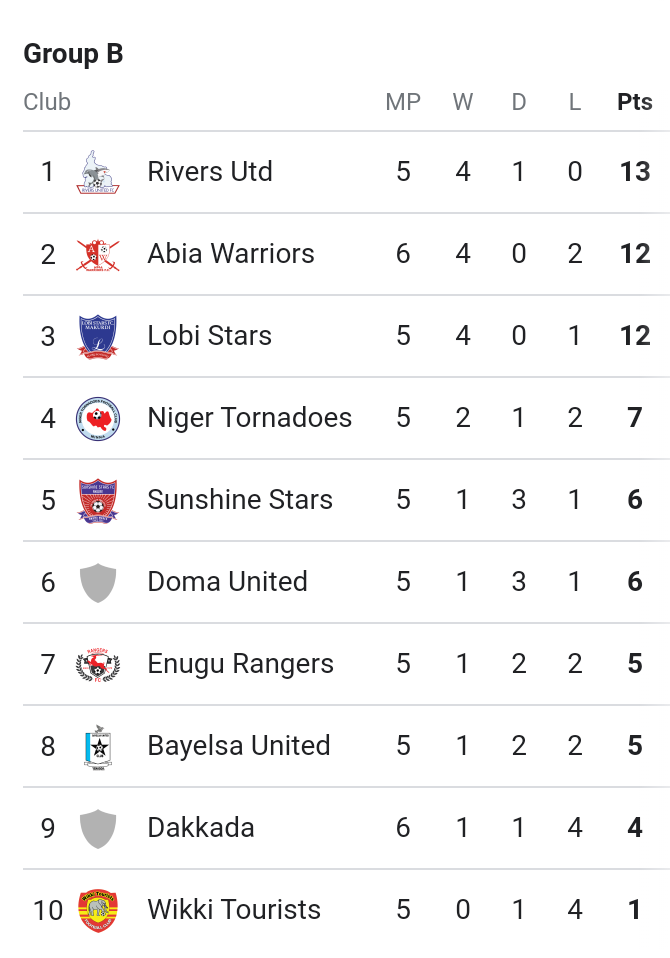Click the Lobi Stars blue shield badge

tap(98, 336)
